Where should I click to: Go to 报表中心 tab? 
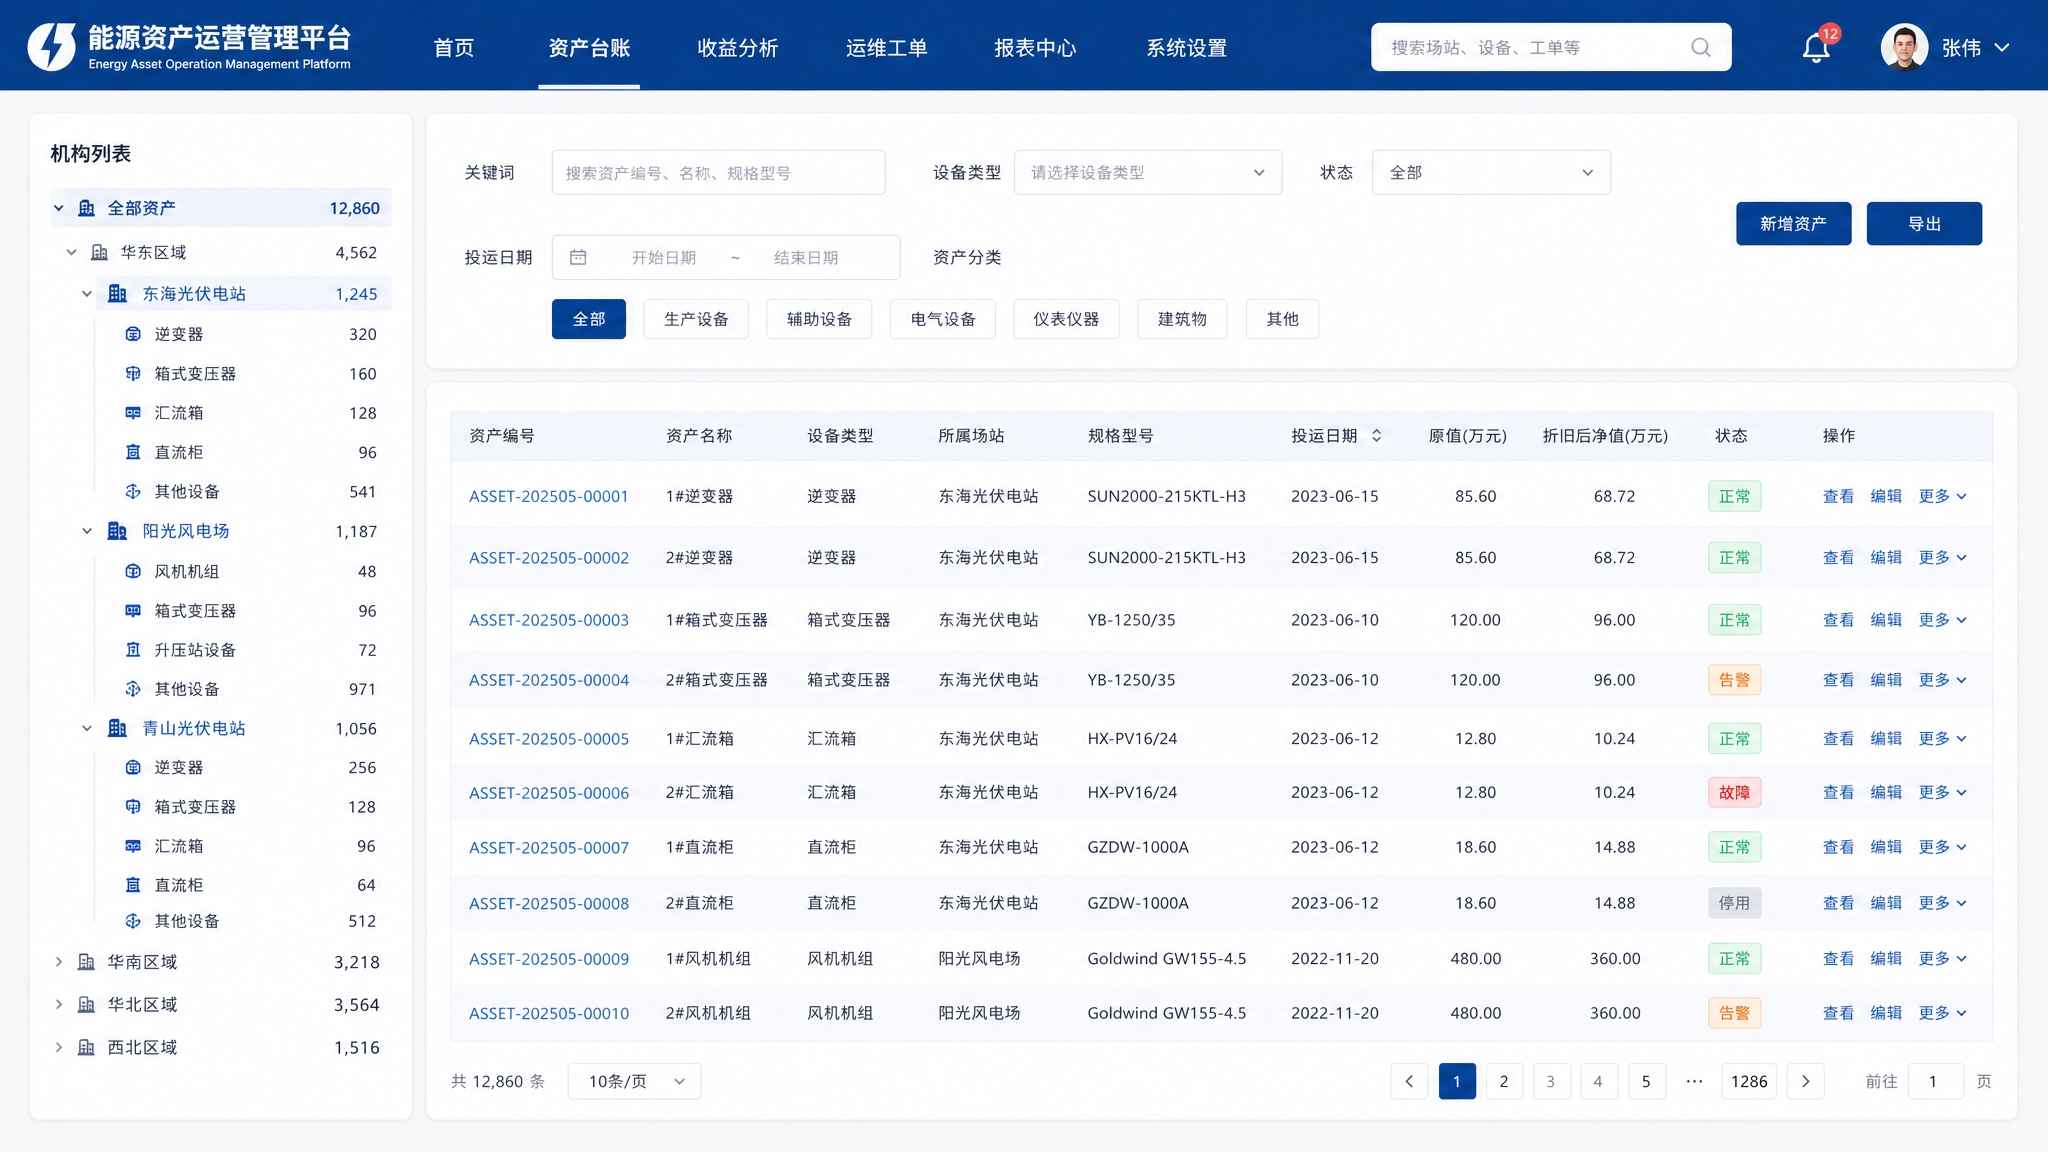click(1035, 48)
